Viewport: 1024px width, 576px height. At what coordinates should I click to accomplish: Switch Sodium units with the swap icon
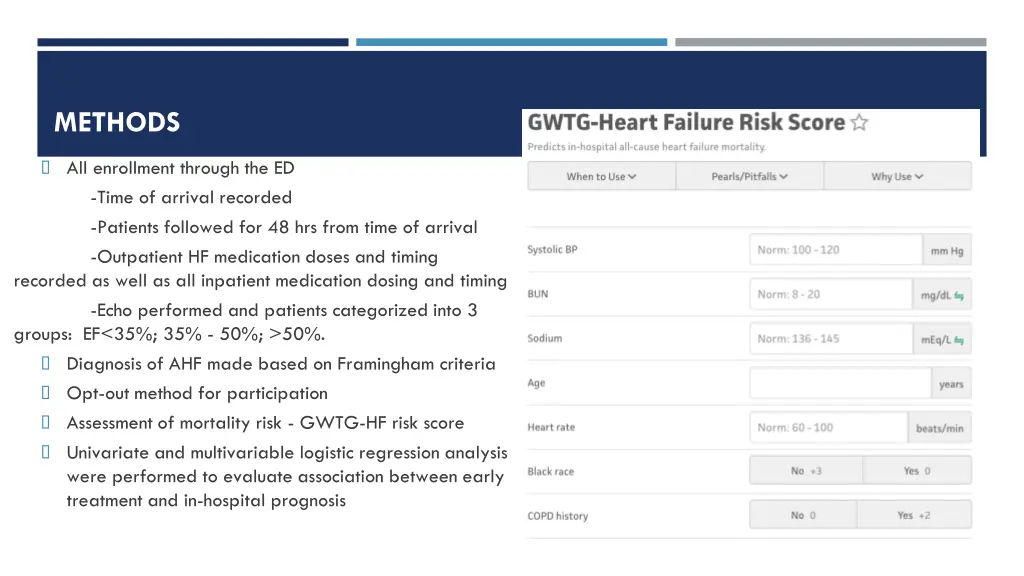[959, 340]
